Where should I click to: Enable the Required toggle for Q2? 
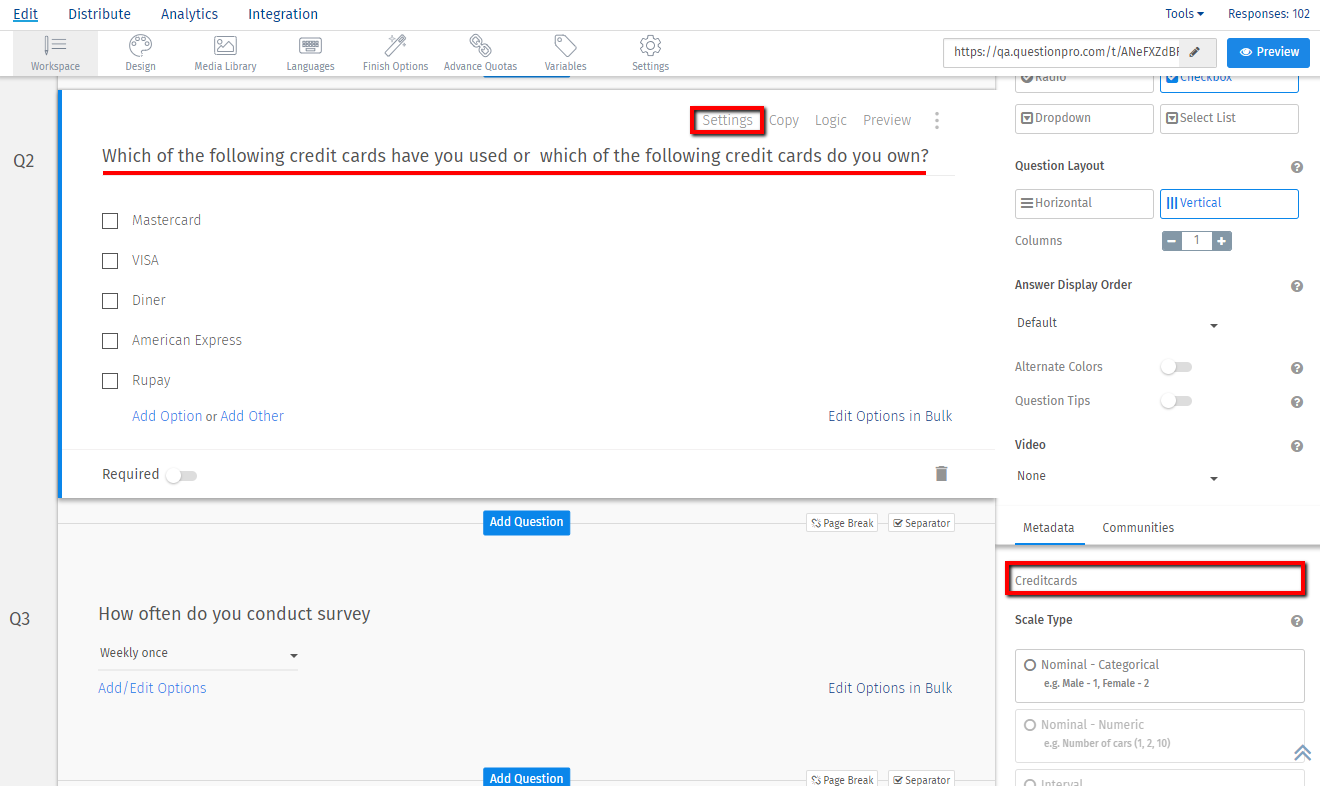tap(181, 474)
